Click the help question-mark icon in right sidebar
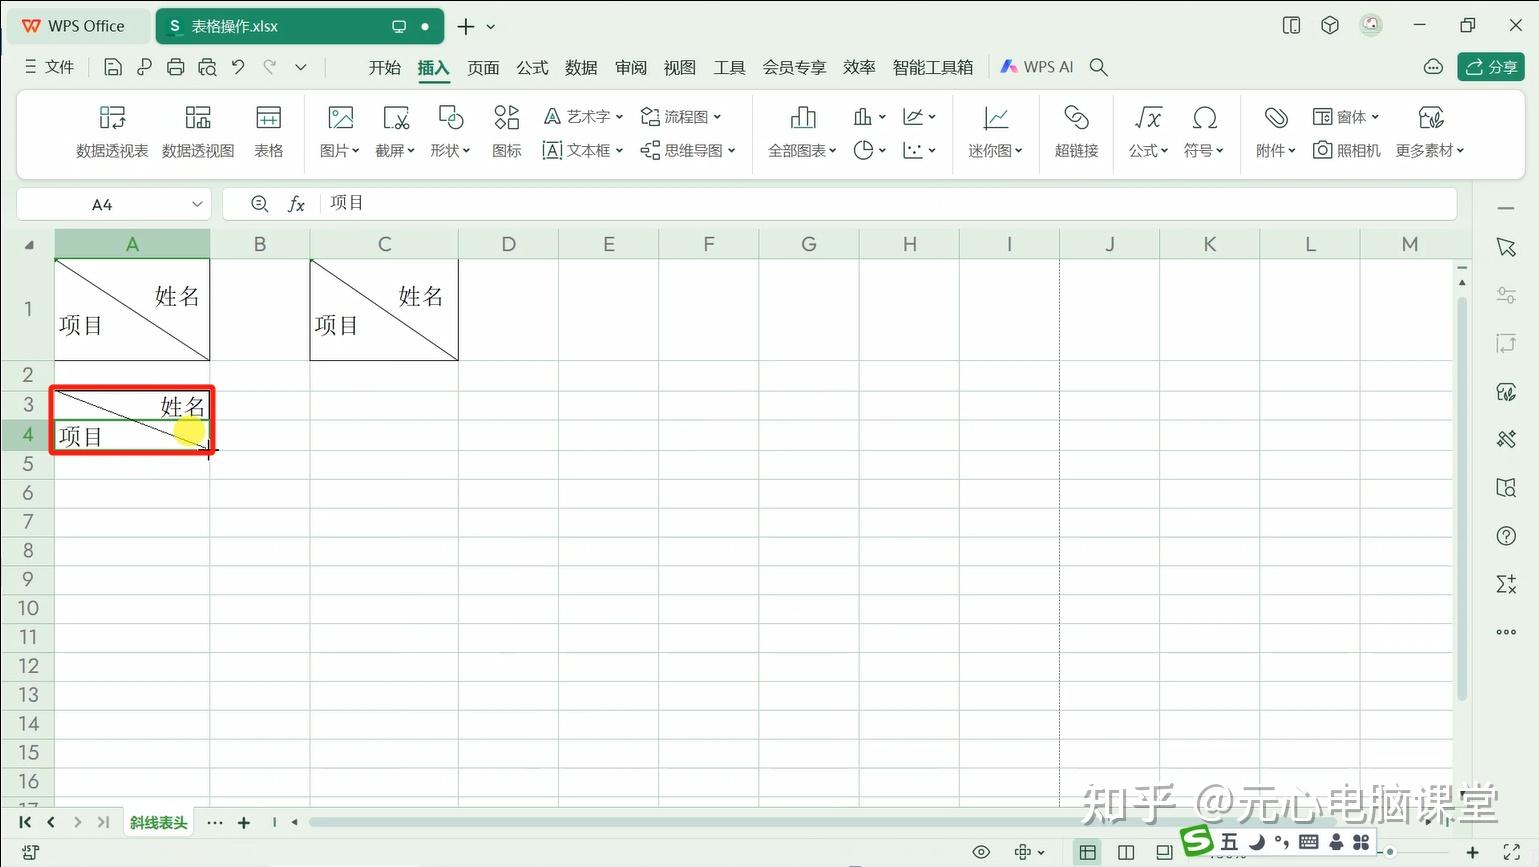This screenshot has width=1539, height=867. click(1505, 536)
